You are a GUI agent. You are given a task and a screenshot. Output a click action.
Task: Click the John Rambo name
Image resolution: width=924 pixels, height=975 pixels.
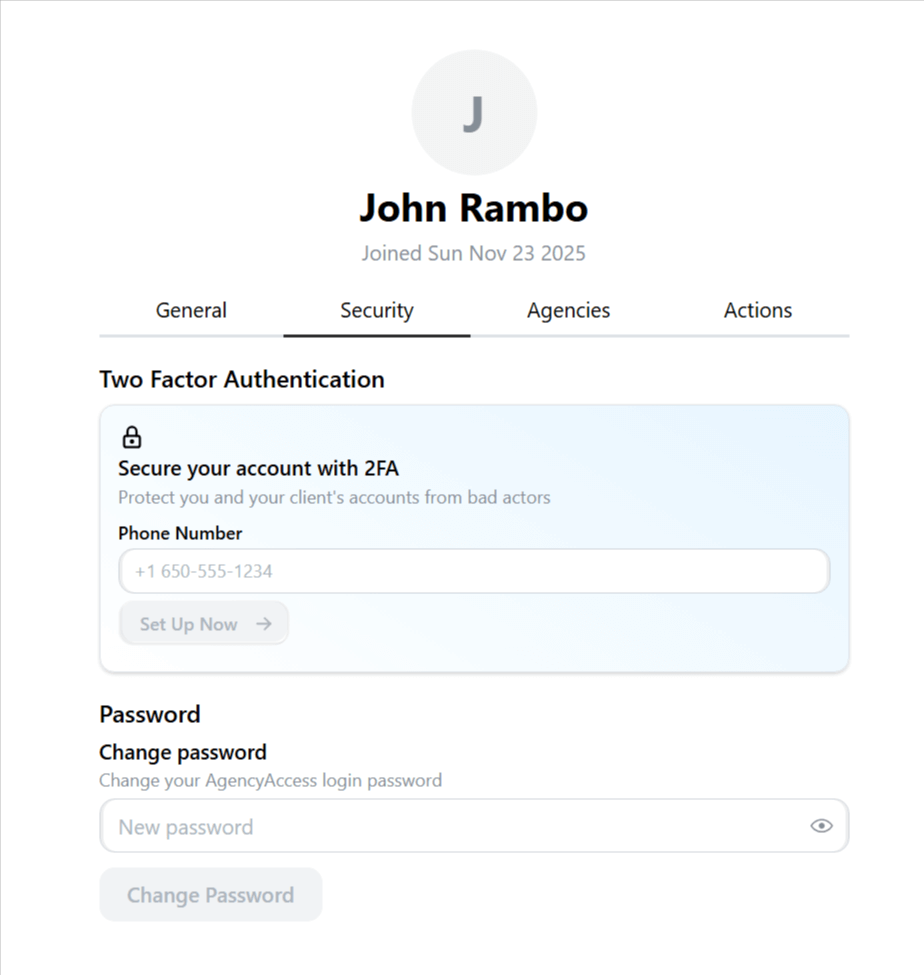click(473, 207)
